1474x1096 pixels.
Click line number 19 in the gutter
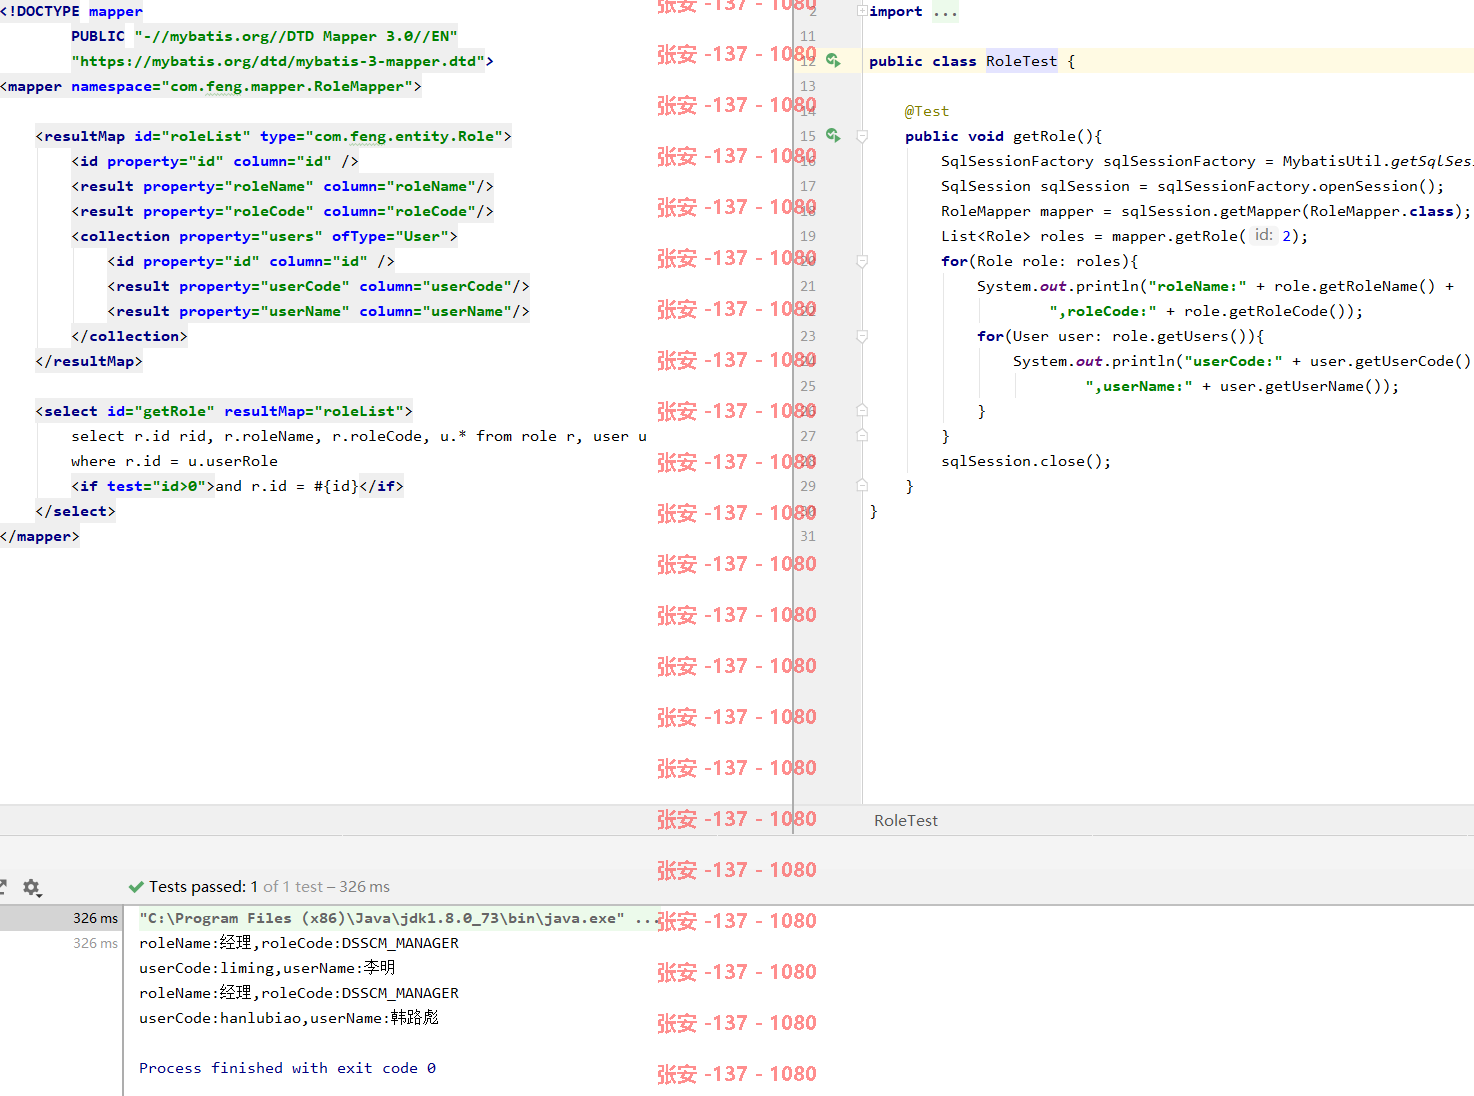(808, 236)
